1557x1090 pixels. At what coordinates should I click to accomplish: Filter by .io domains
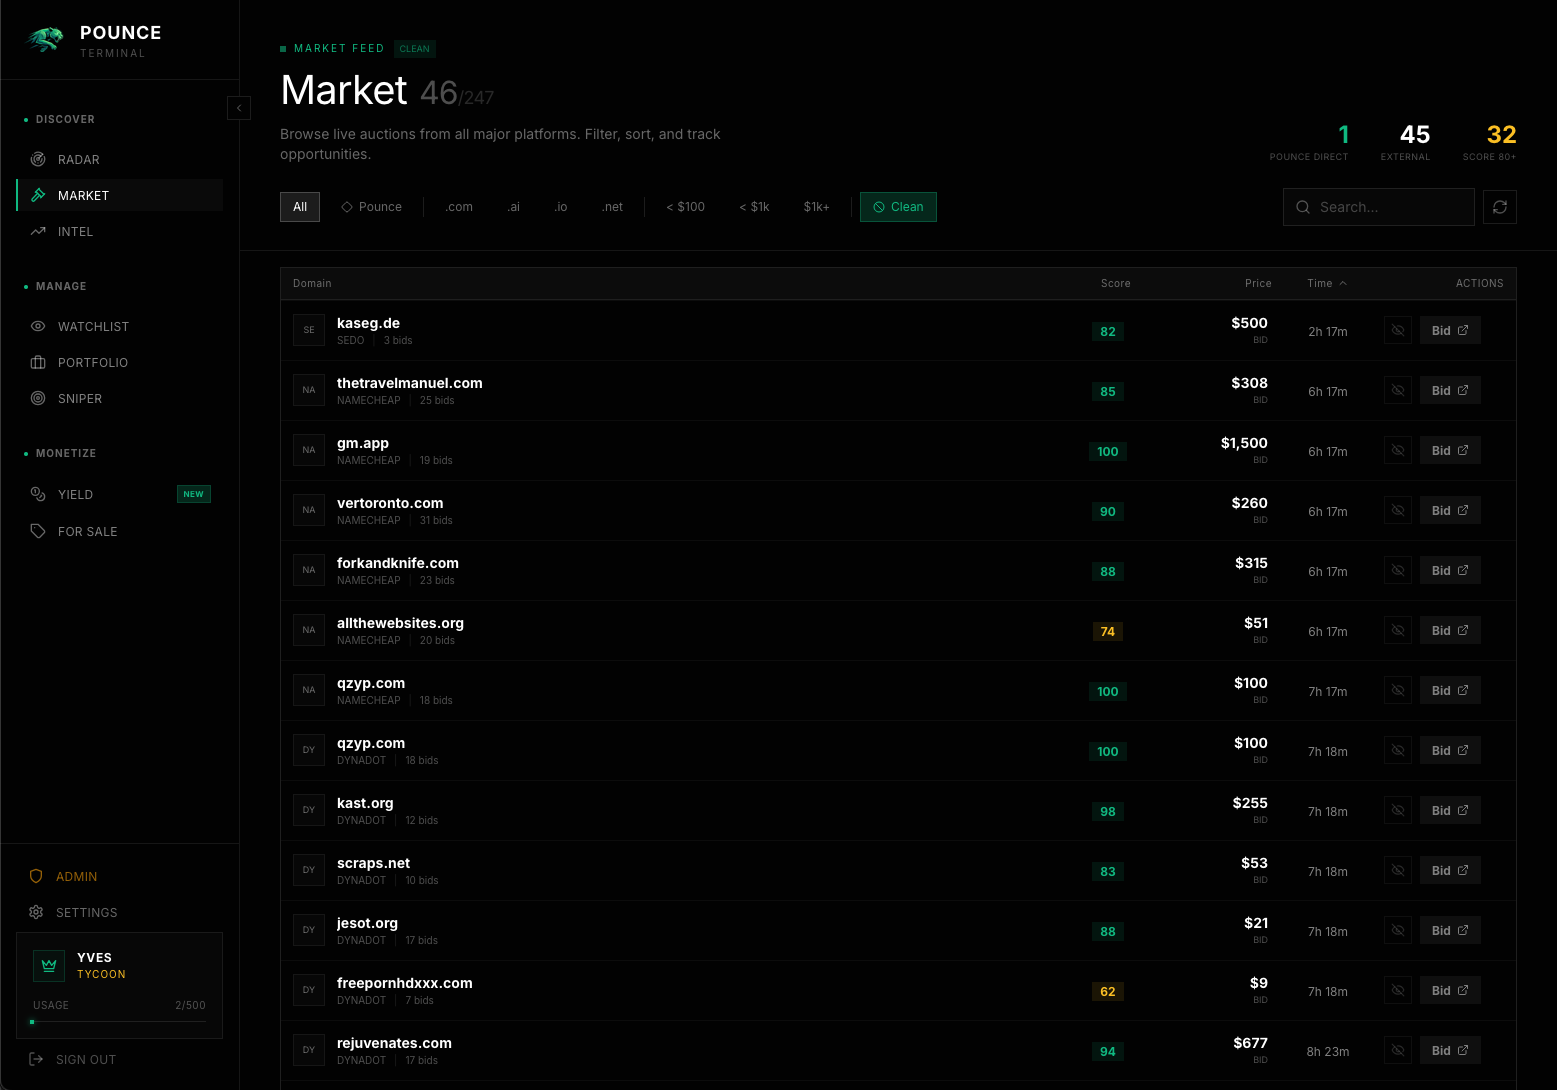pyautogui.click(x=561, y=207)
